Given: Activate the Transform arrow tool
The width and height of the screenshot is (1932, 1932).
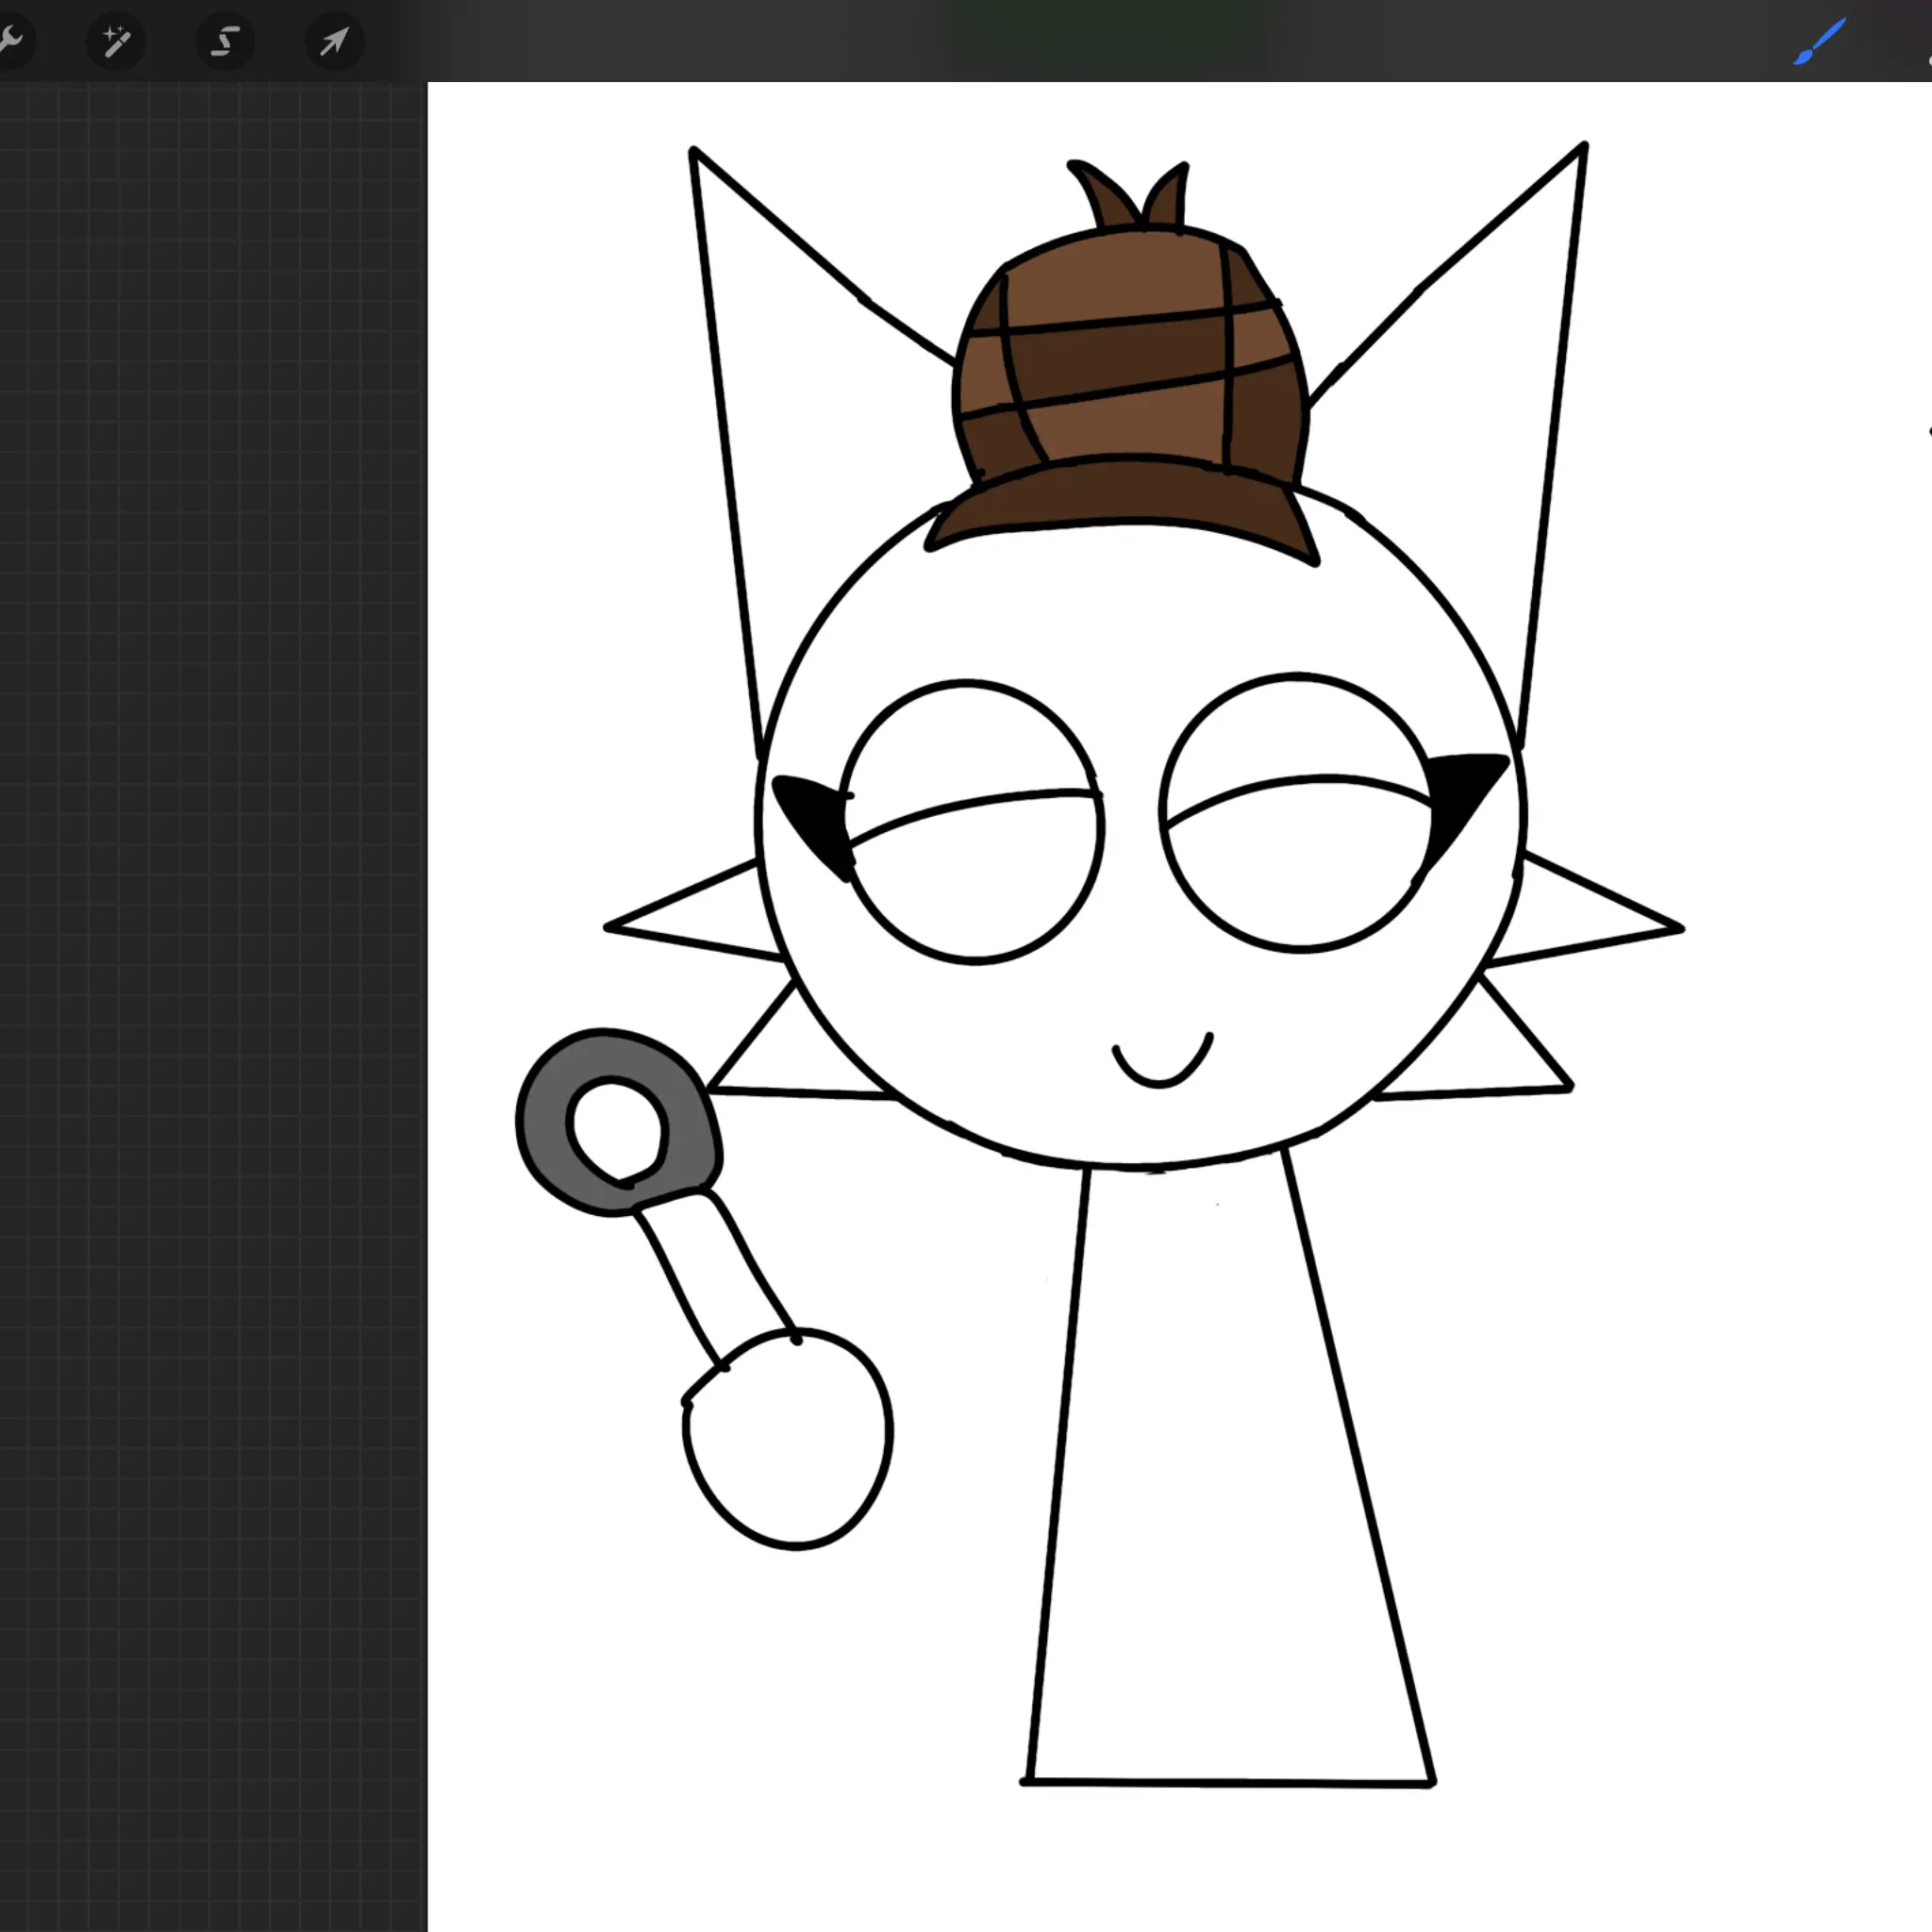Looking at the screenshot, I should (334, 42).
